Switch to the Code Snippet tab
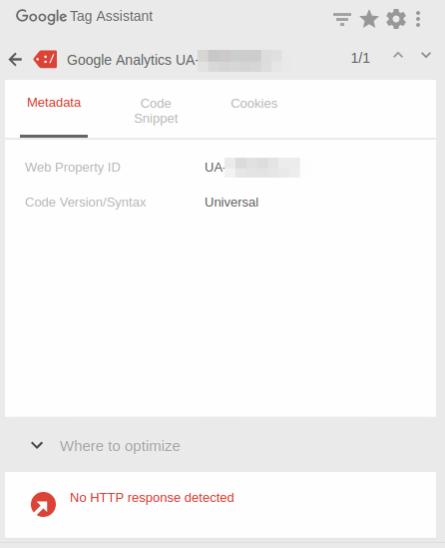The image size is (445, 548). click(156, 111)
